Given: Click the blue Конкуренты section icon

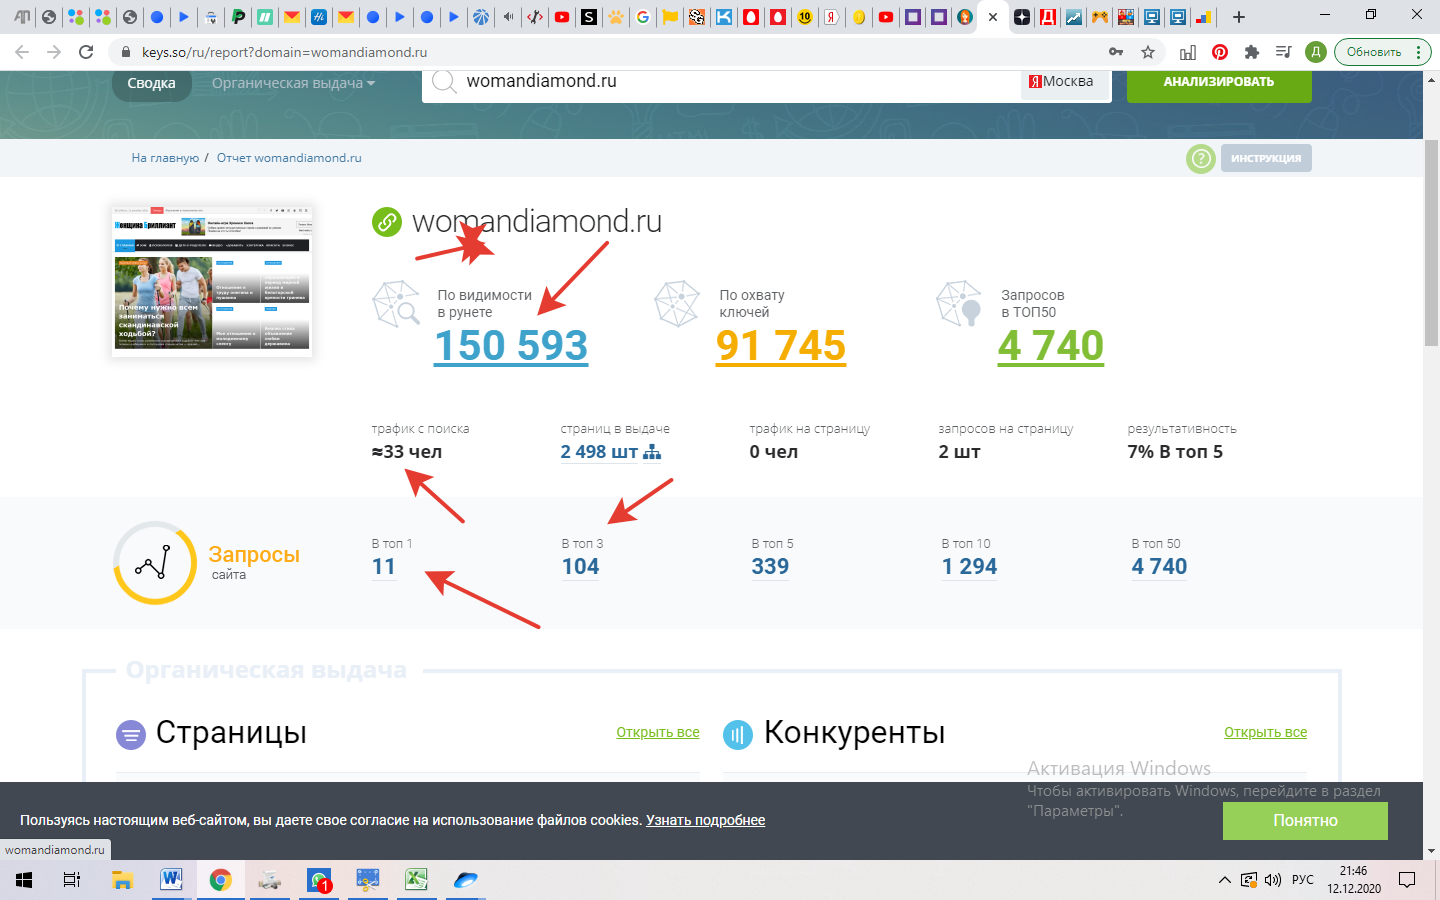Looking at the screenshot, I should pos(738,735).
